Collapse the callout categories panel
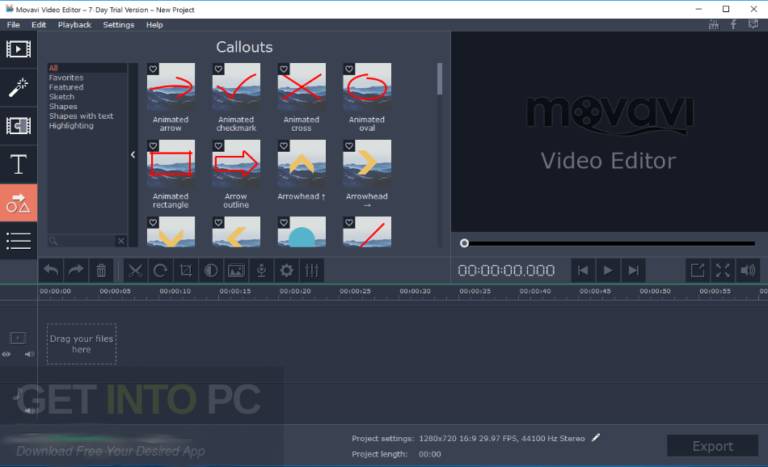 point(133,155)
